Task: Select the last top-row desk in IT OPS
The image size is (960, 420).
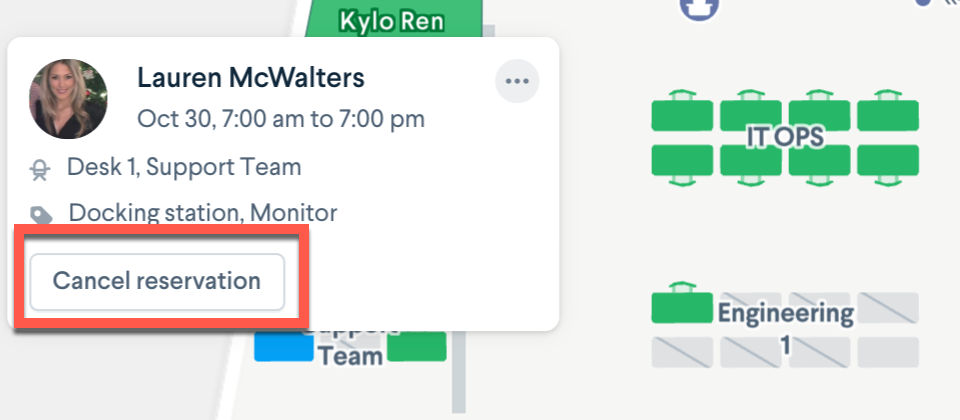Action: coord(888,111)
